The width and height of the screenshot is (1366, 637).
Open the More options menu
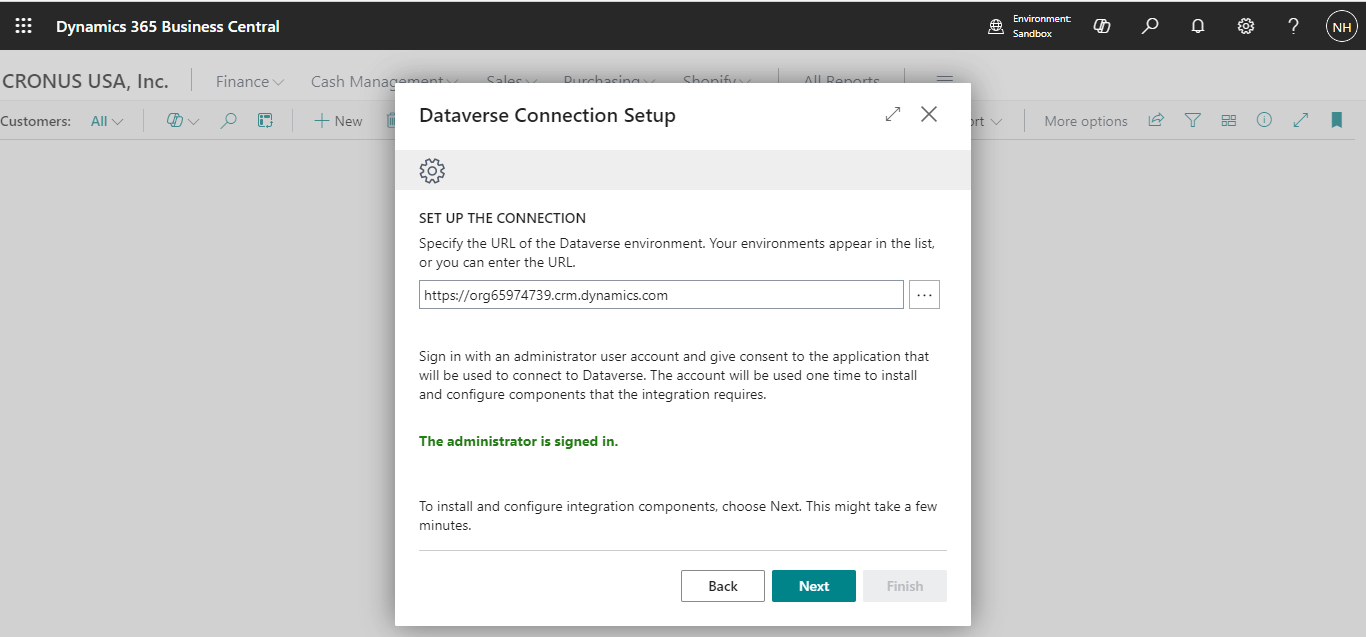pyautogui.click(x=1085, y=121)
